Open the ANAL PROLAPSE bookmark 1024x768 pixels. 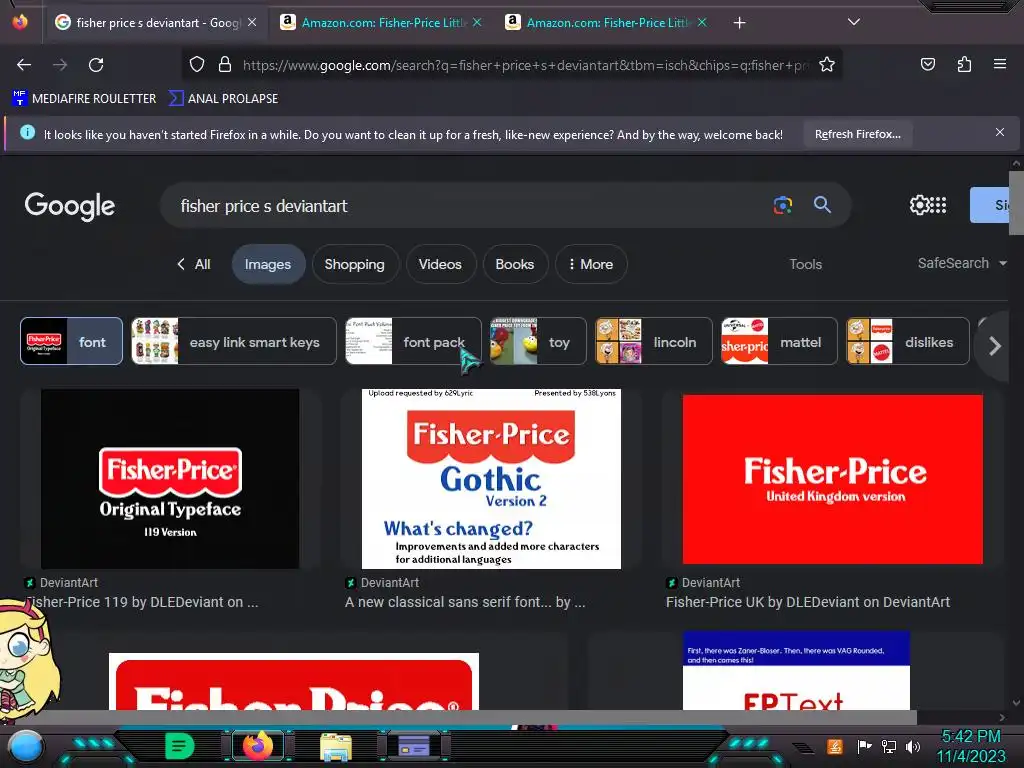[223, 99]
